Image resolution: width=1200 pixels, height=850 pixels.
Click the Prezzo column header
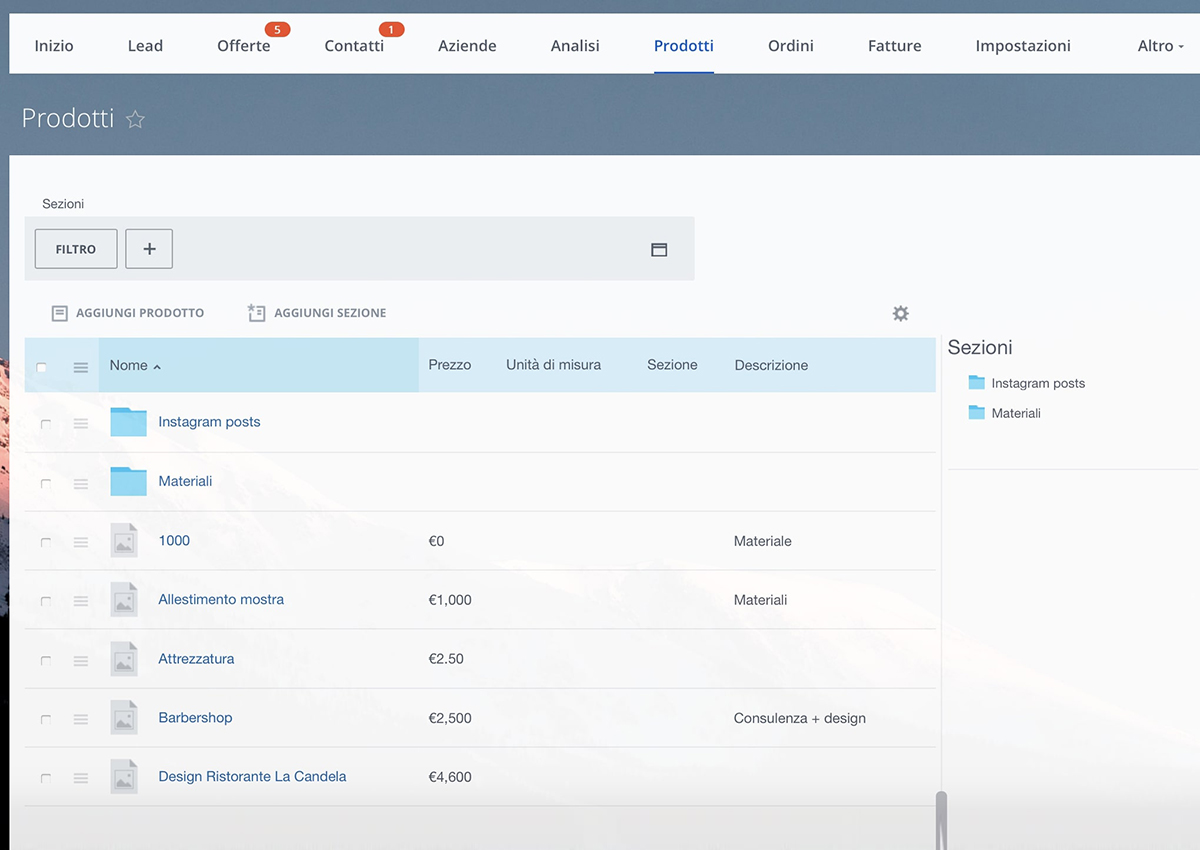pyautogui.click(x=450, y=365)
